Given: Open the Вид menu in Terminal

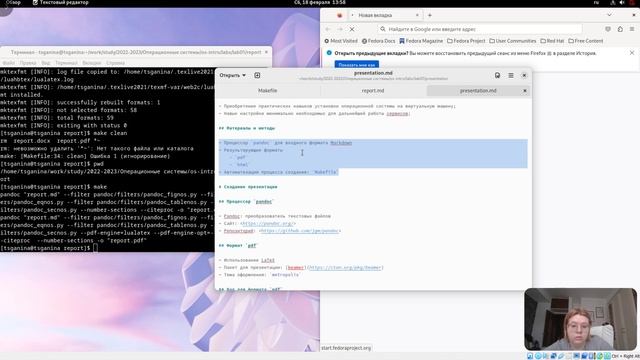Looking at the screenshot, I should tap(46, 63).
